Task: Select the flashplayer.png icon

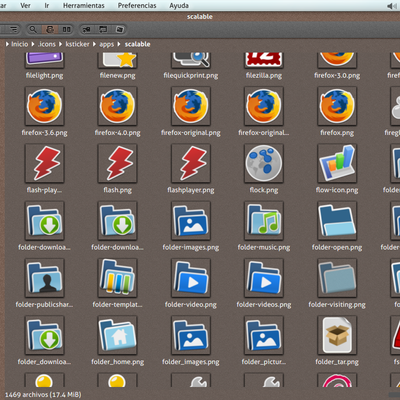Action: (191, 163)
